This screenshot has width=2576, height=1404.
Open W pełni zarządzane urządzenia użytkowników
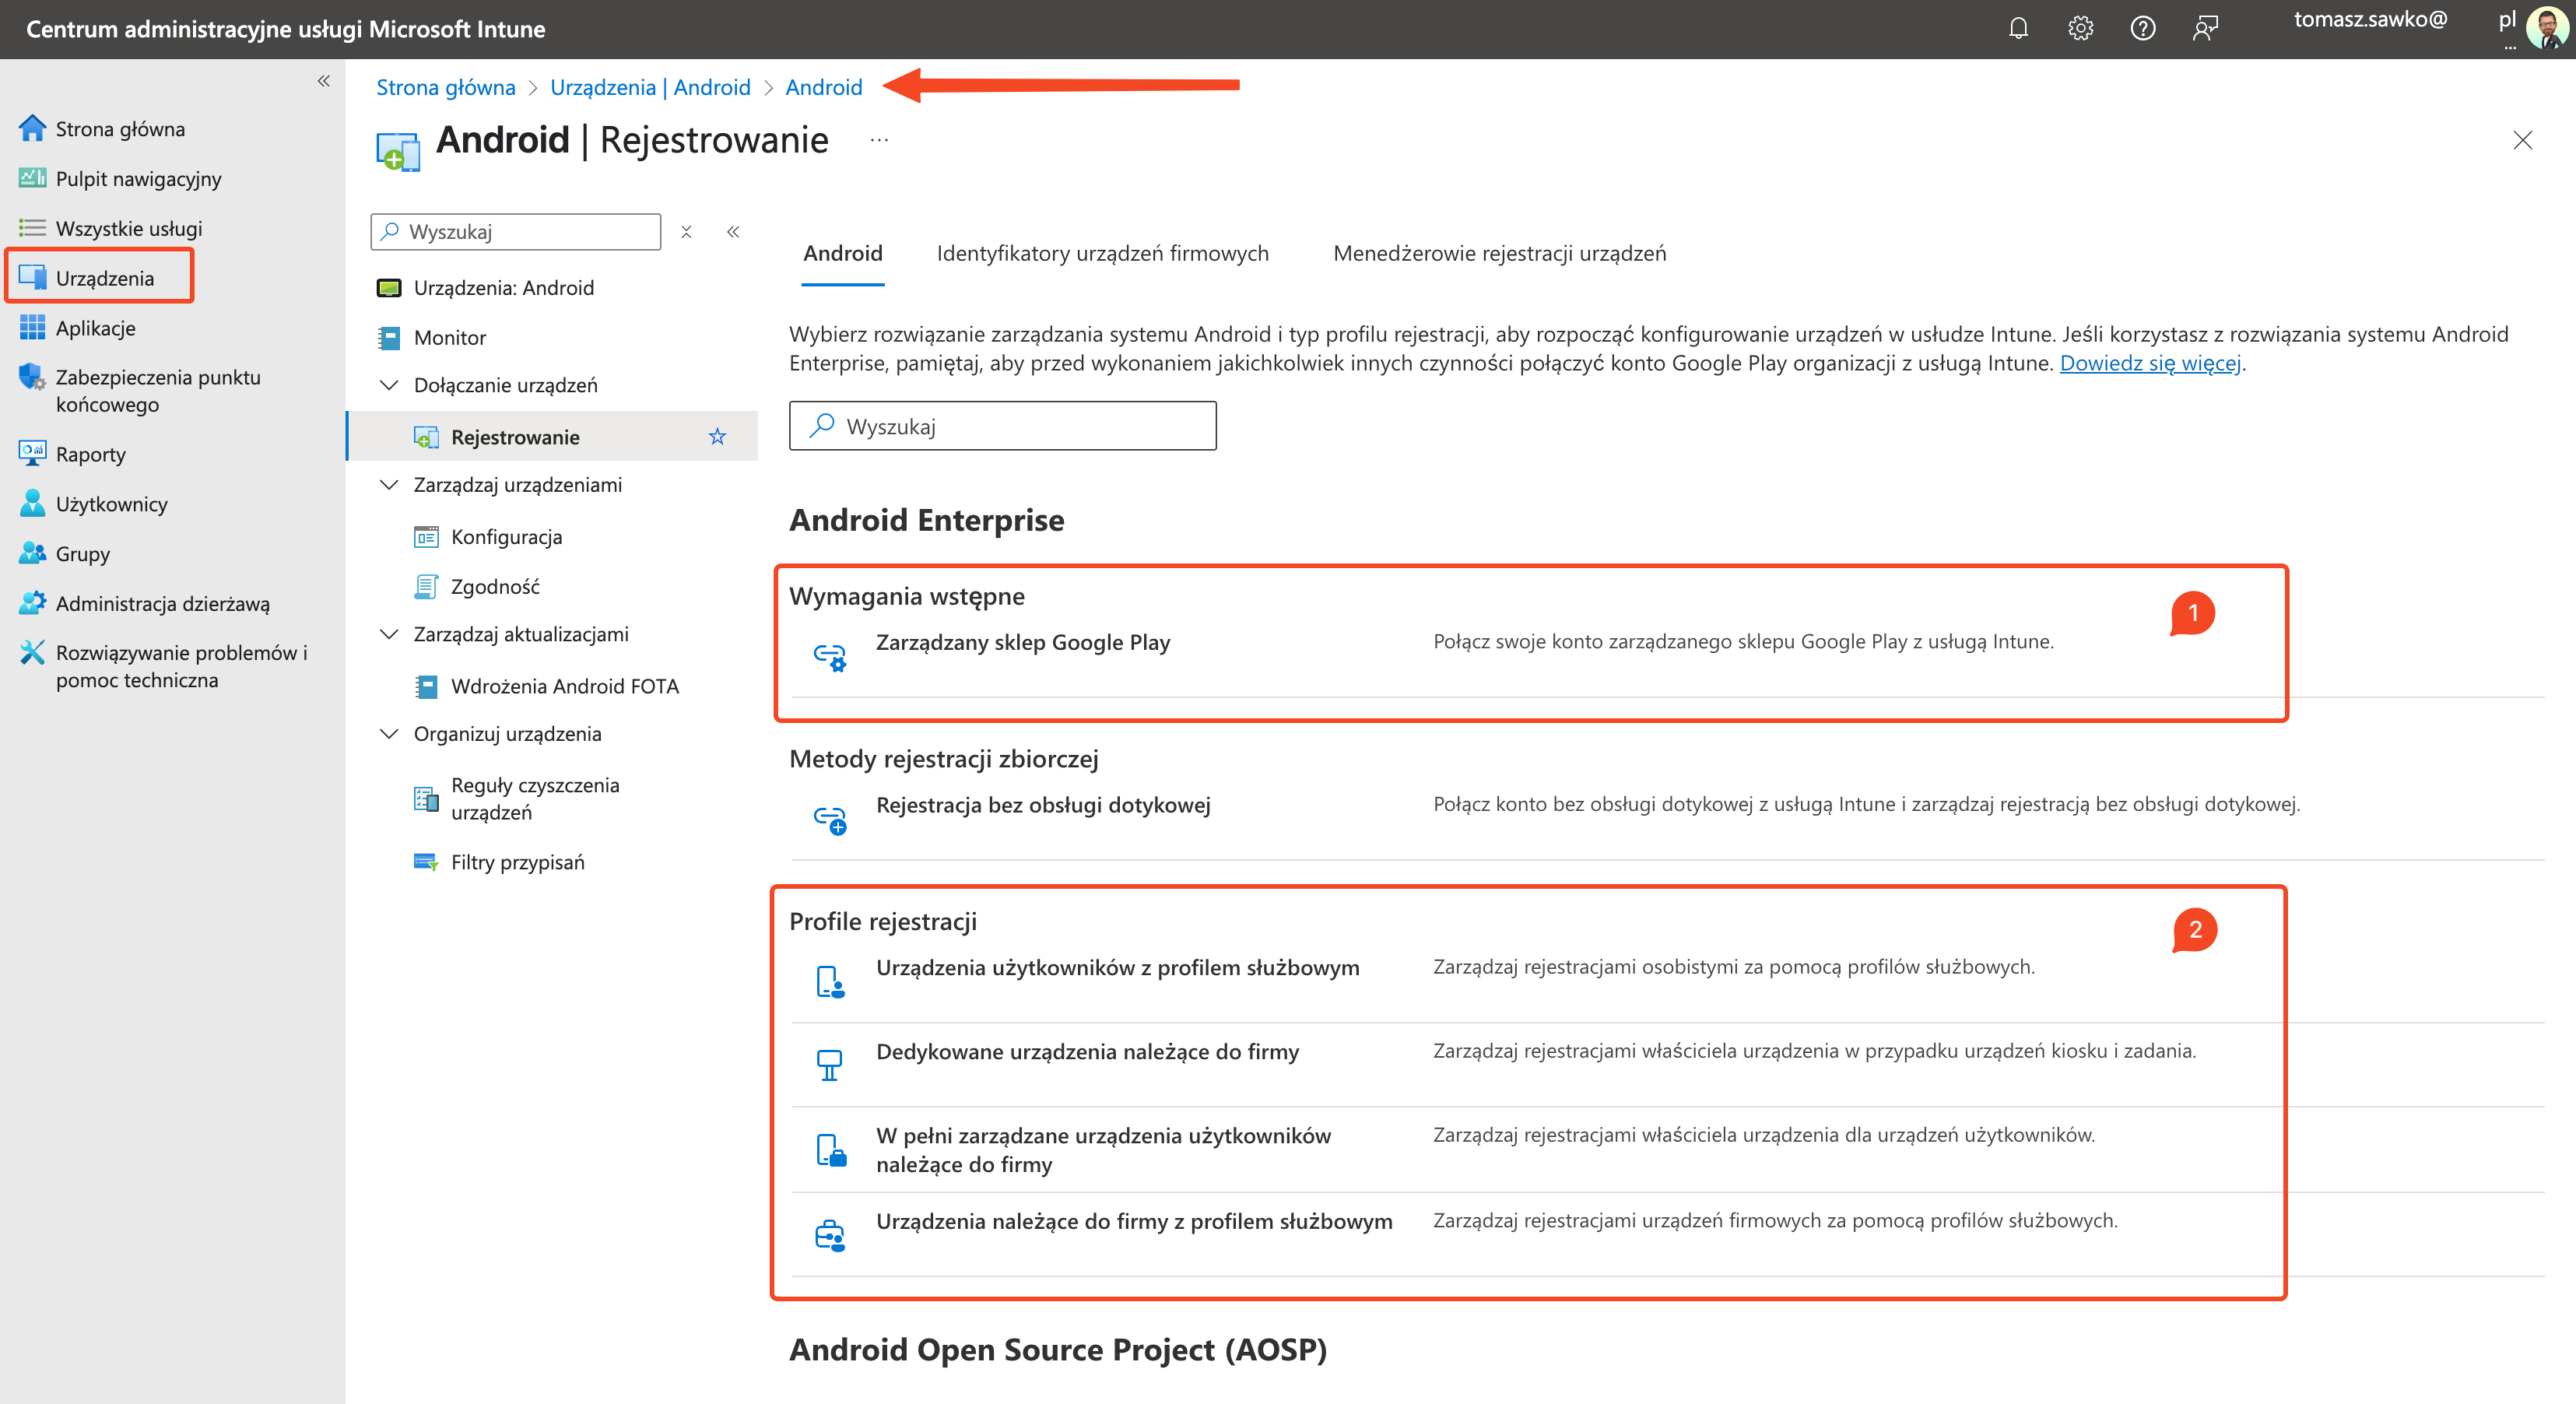click(x=1103, y=1150)
